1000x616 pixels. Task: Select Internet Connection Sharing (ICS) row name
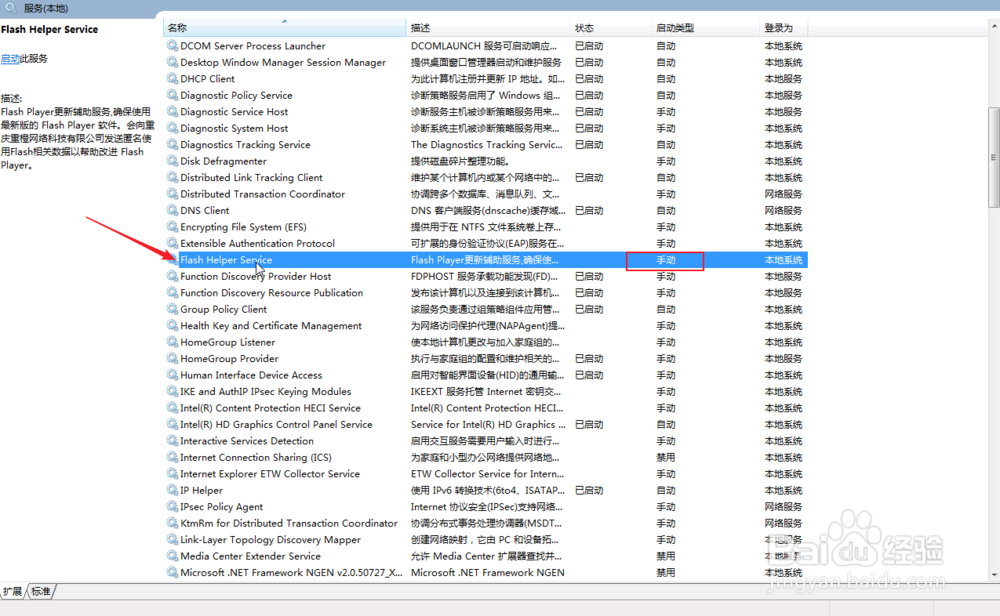pos(256,457)
